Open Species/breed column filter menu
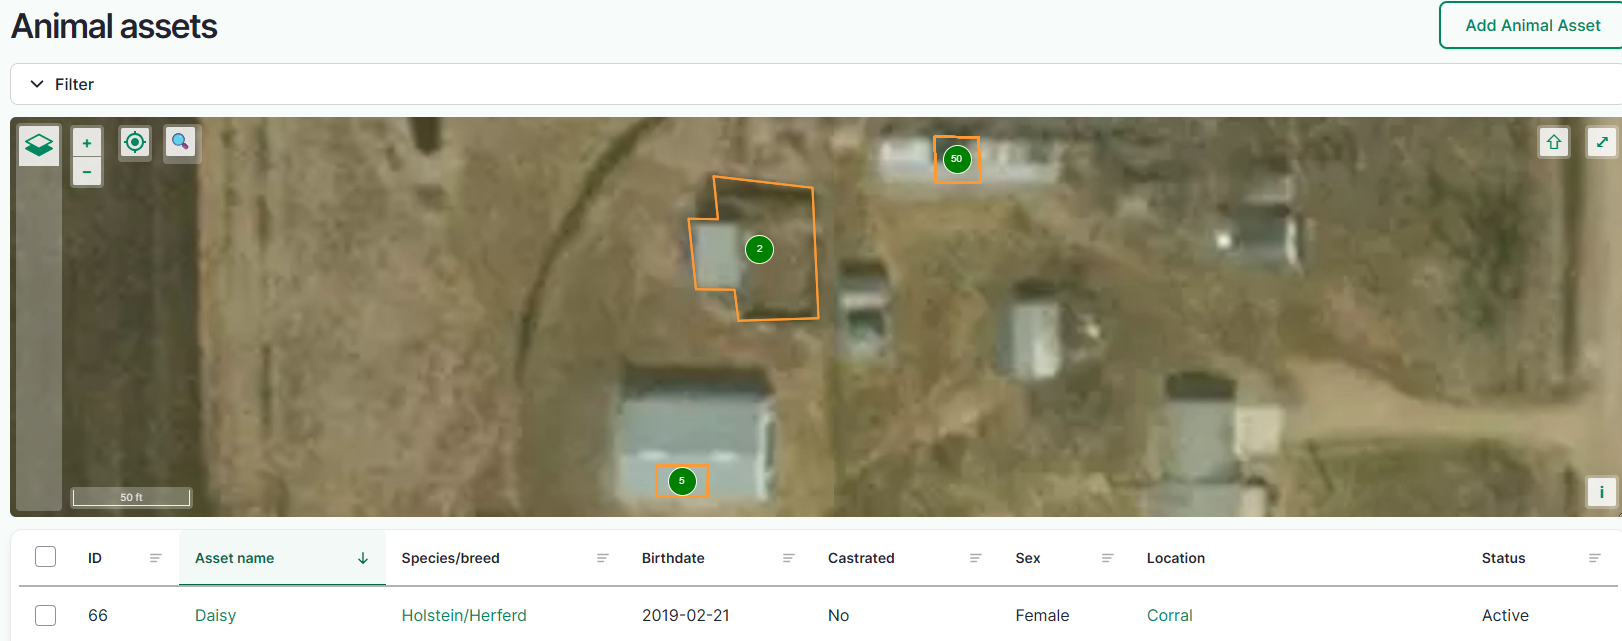 click(x=603, y=558)
